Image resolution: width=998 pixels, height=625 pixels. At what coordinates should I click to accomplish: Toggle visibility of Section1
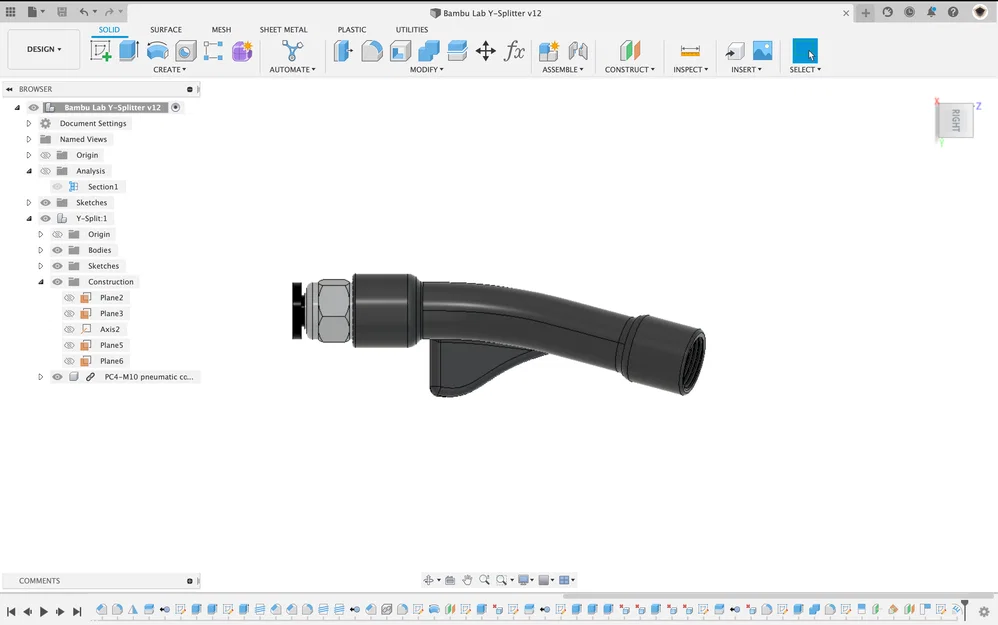click(x=57, y=187)
